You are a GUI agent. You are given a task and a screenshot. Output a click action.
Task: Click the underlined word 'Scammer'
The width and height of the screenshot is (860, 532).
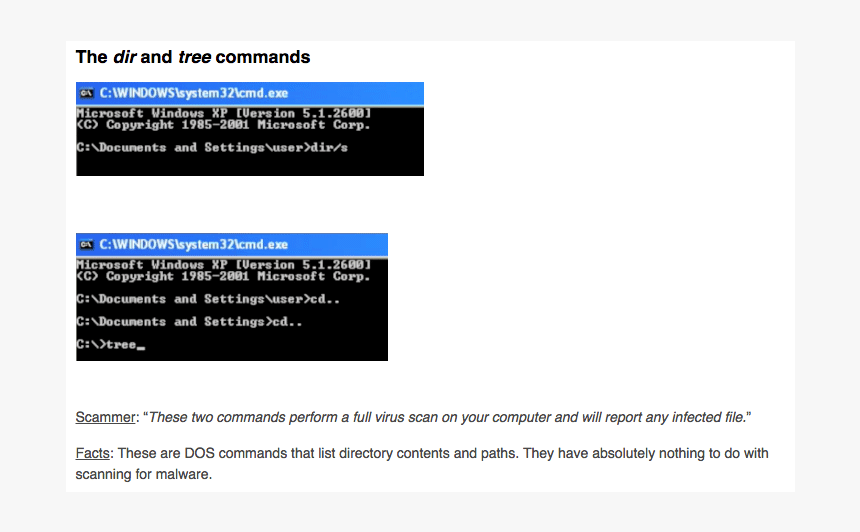pos(105,417)
